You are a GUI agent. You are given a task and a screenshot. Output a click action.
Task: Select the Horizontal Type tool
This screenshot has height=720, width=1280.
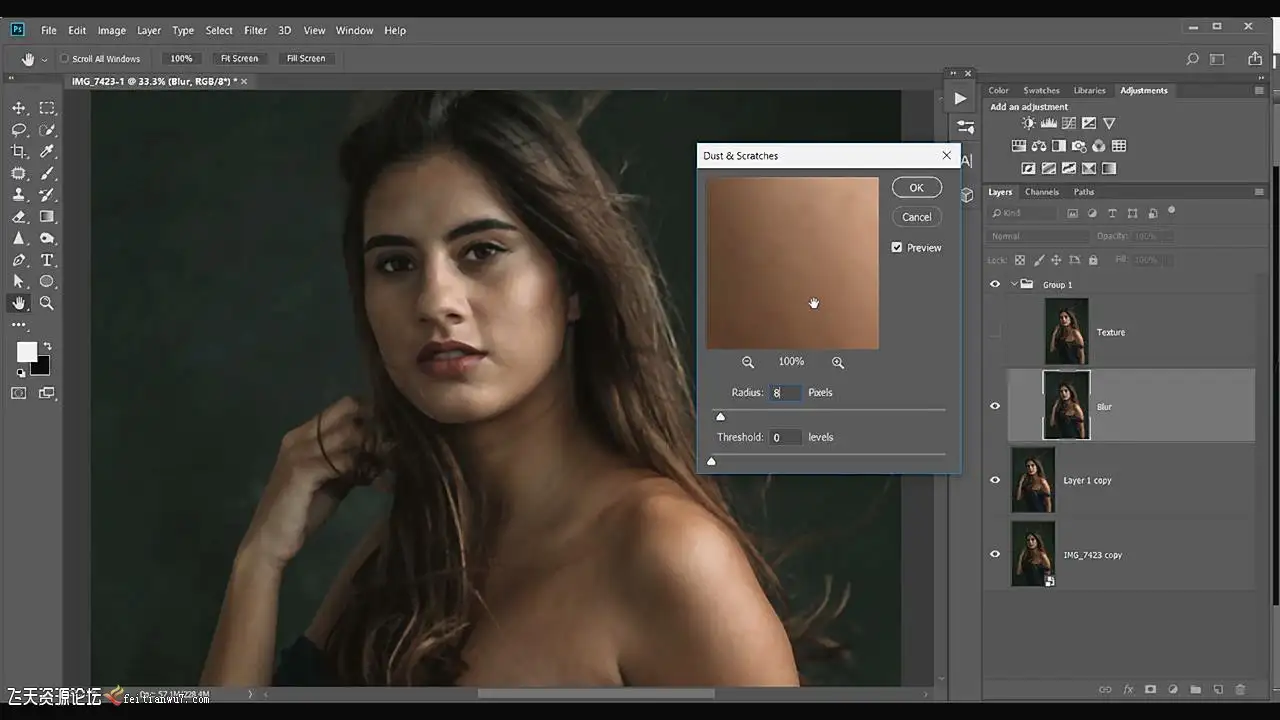[47, 260]
